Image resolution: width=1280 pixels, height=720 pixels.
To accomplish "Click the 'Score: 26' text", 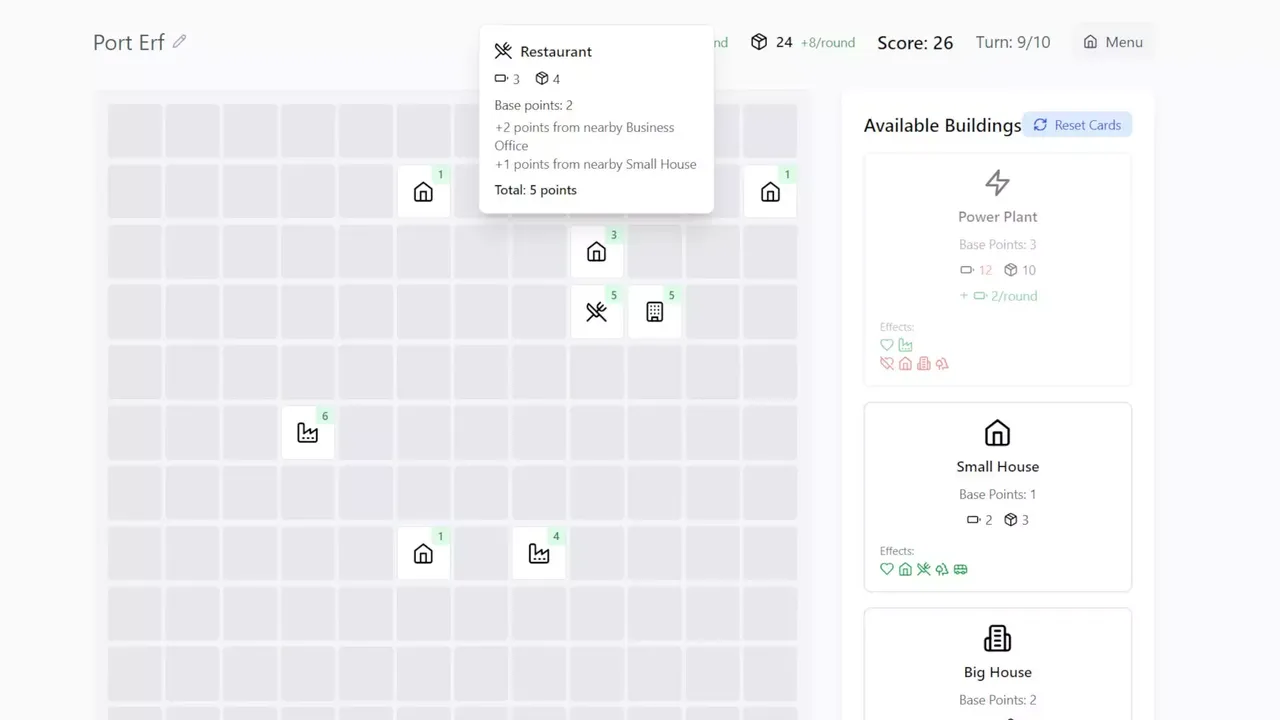I will click(x=915, y=43).
